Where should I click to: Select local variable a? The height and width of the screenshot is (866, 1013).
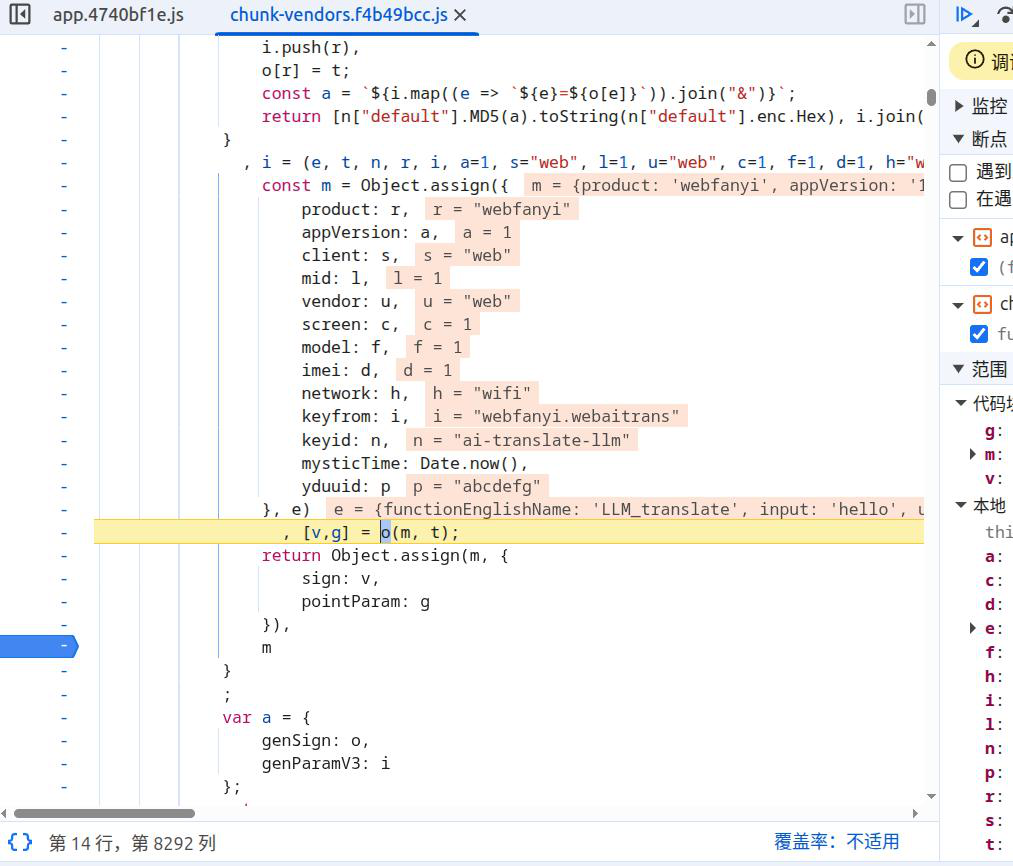(x=993, y=556)
